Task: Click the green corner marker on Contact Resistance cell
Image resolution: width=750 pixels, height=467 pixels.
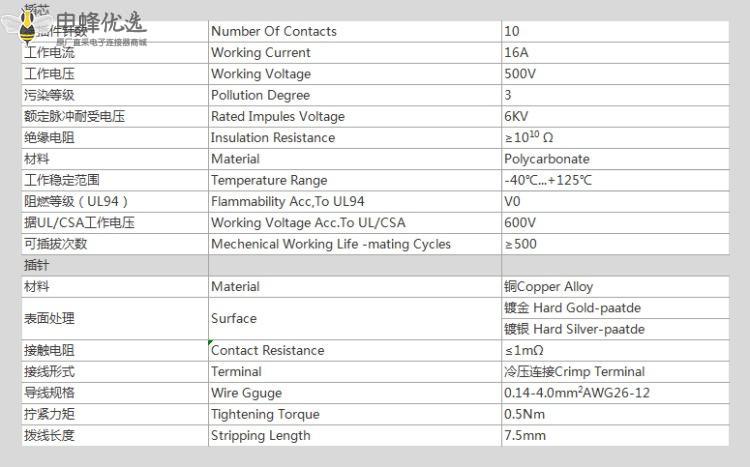Action: pyautogui.click(x=211, y=343)
